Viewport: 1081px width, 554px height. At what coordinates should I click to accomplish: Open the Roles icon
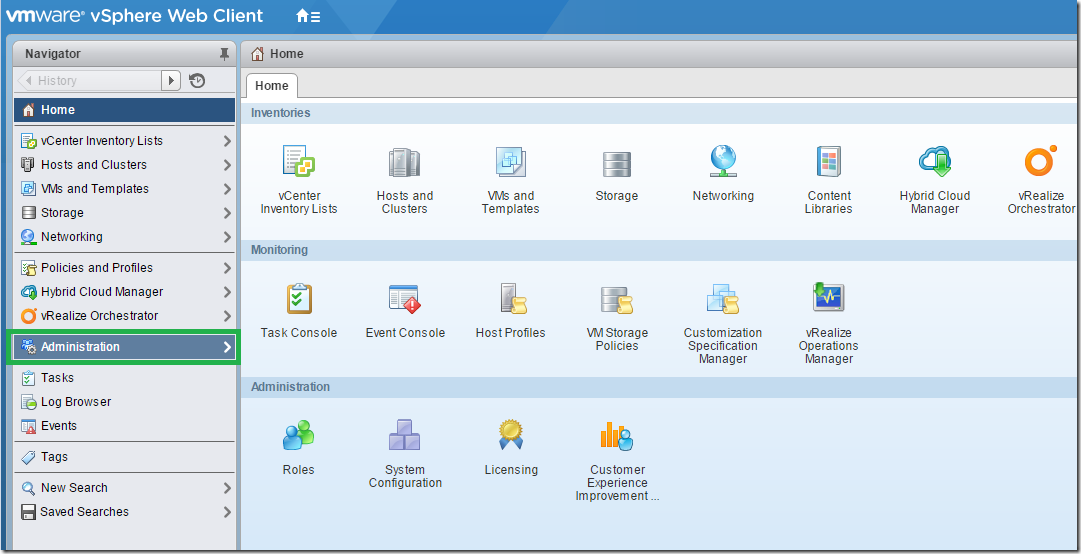(x=299, y=436)
